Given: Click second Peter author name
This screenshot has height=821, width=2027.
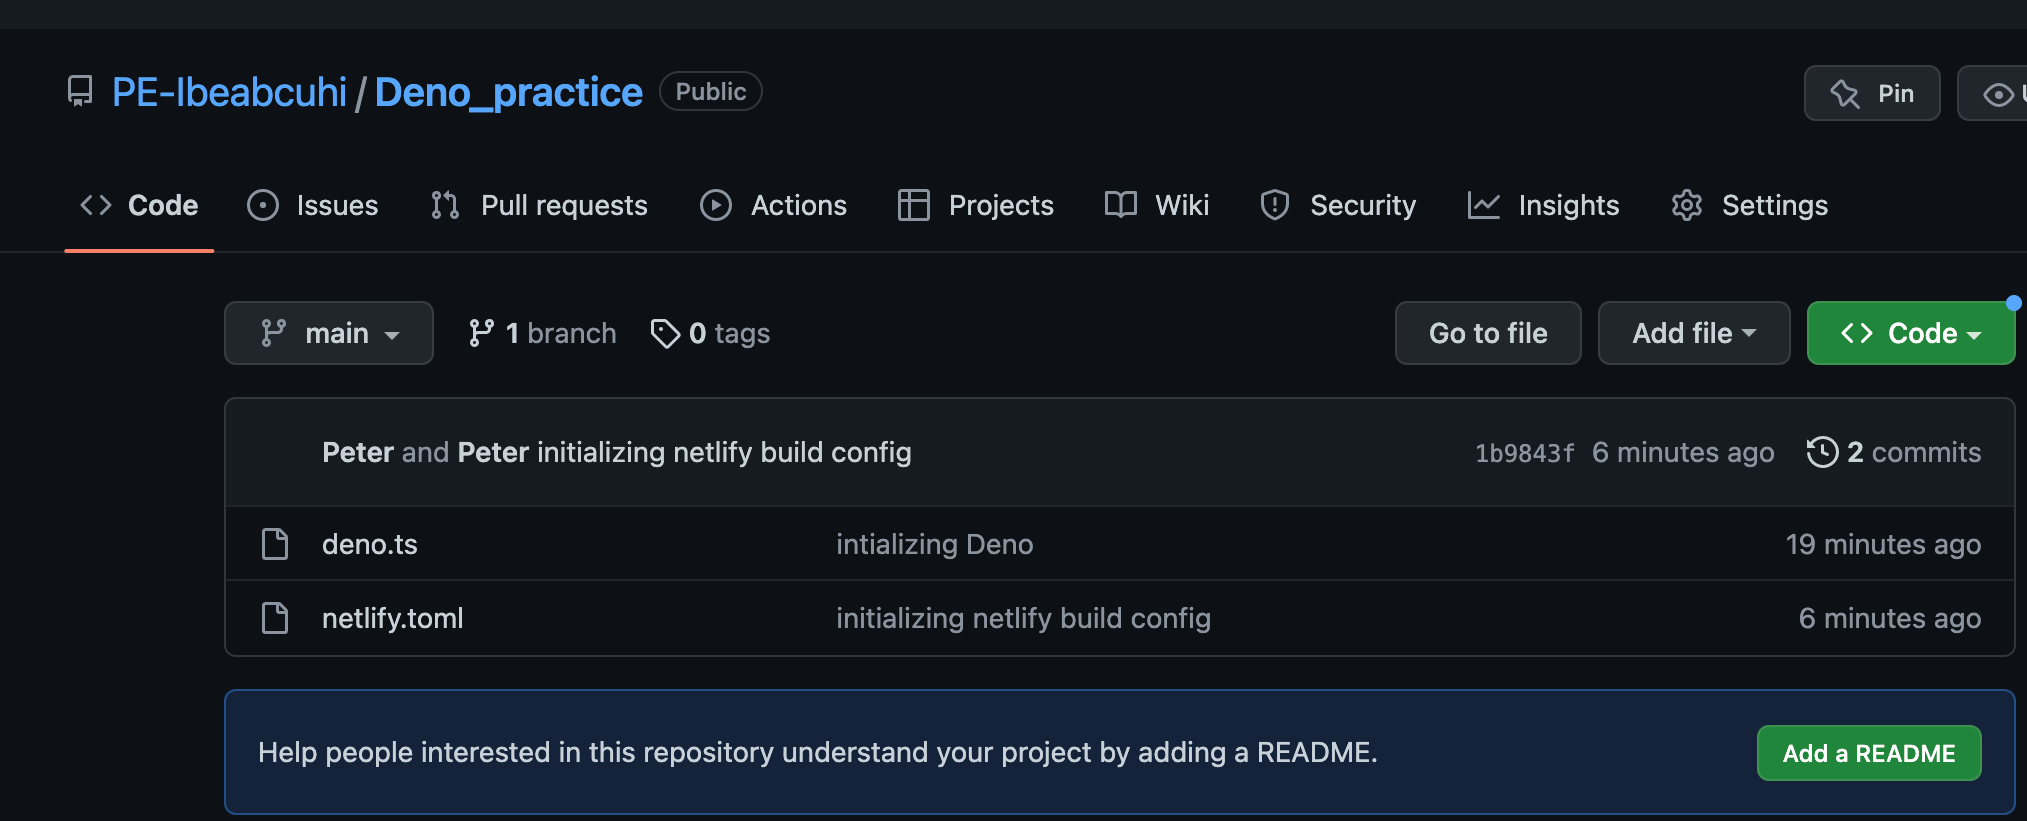Looking at the screenshot, I should (493, 452).
